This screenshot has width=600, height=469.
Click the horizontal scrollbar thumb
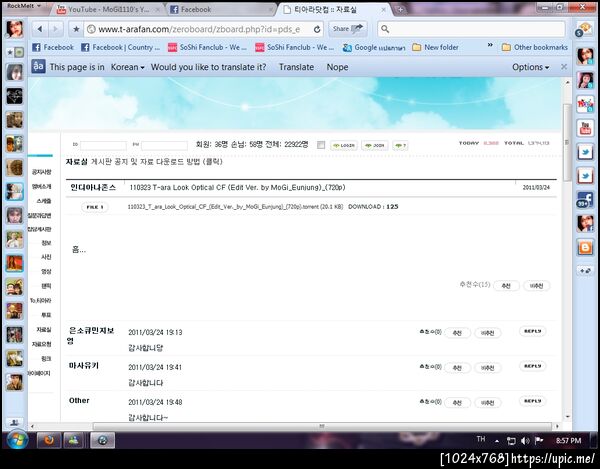[x=322, y=426]
